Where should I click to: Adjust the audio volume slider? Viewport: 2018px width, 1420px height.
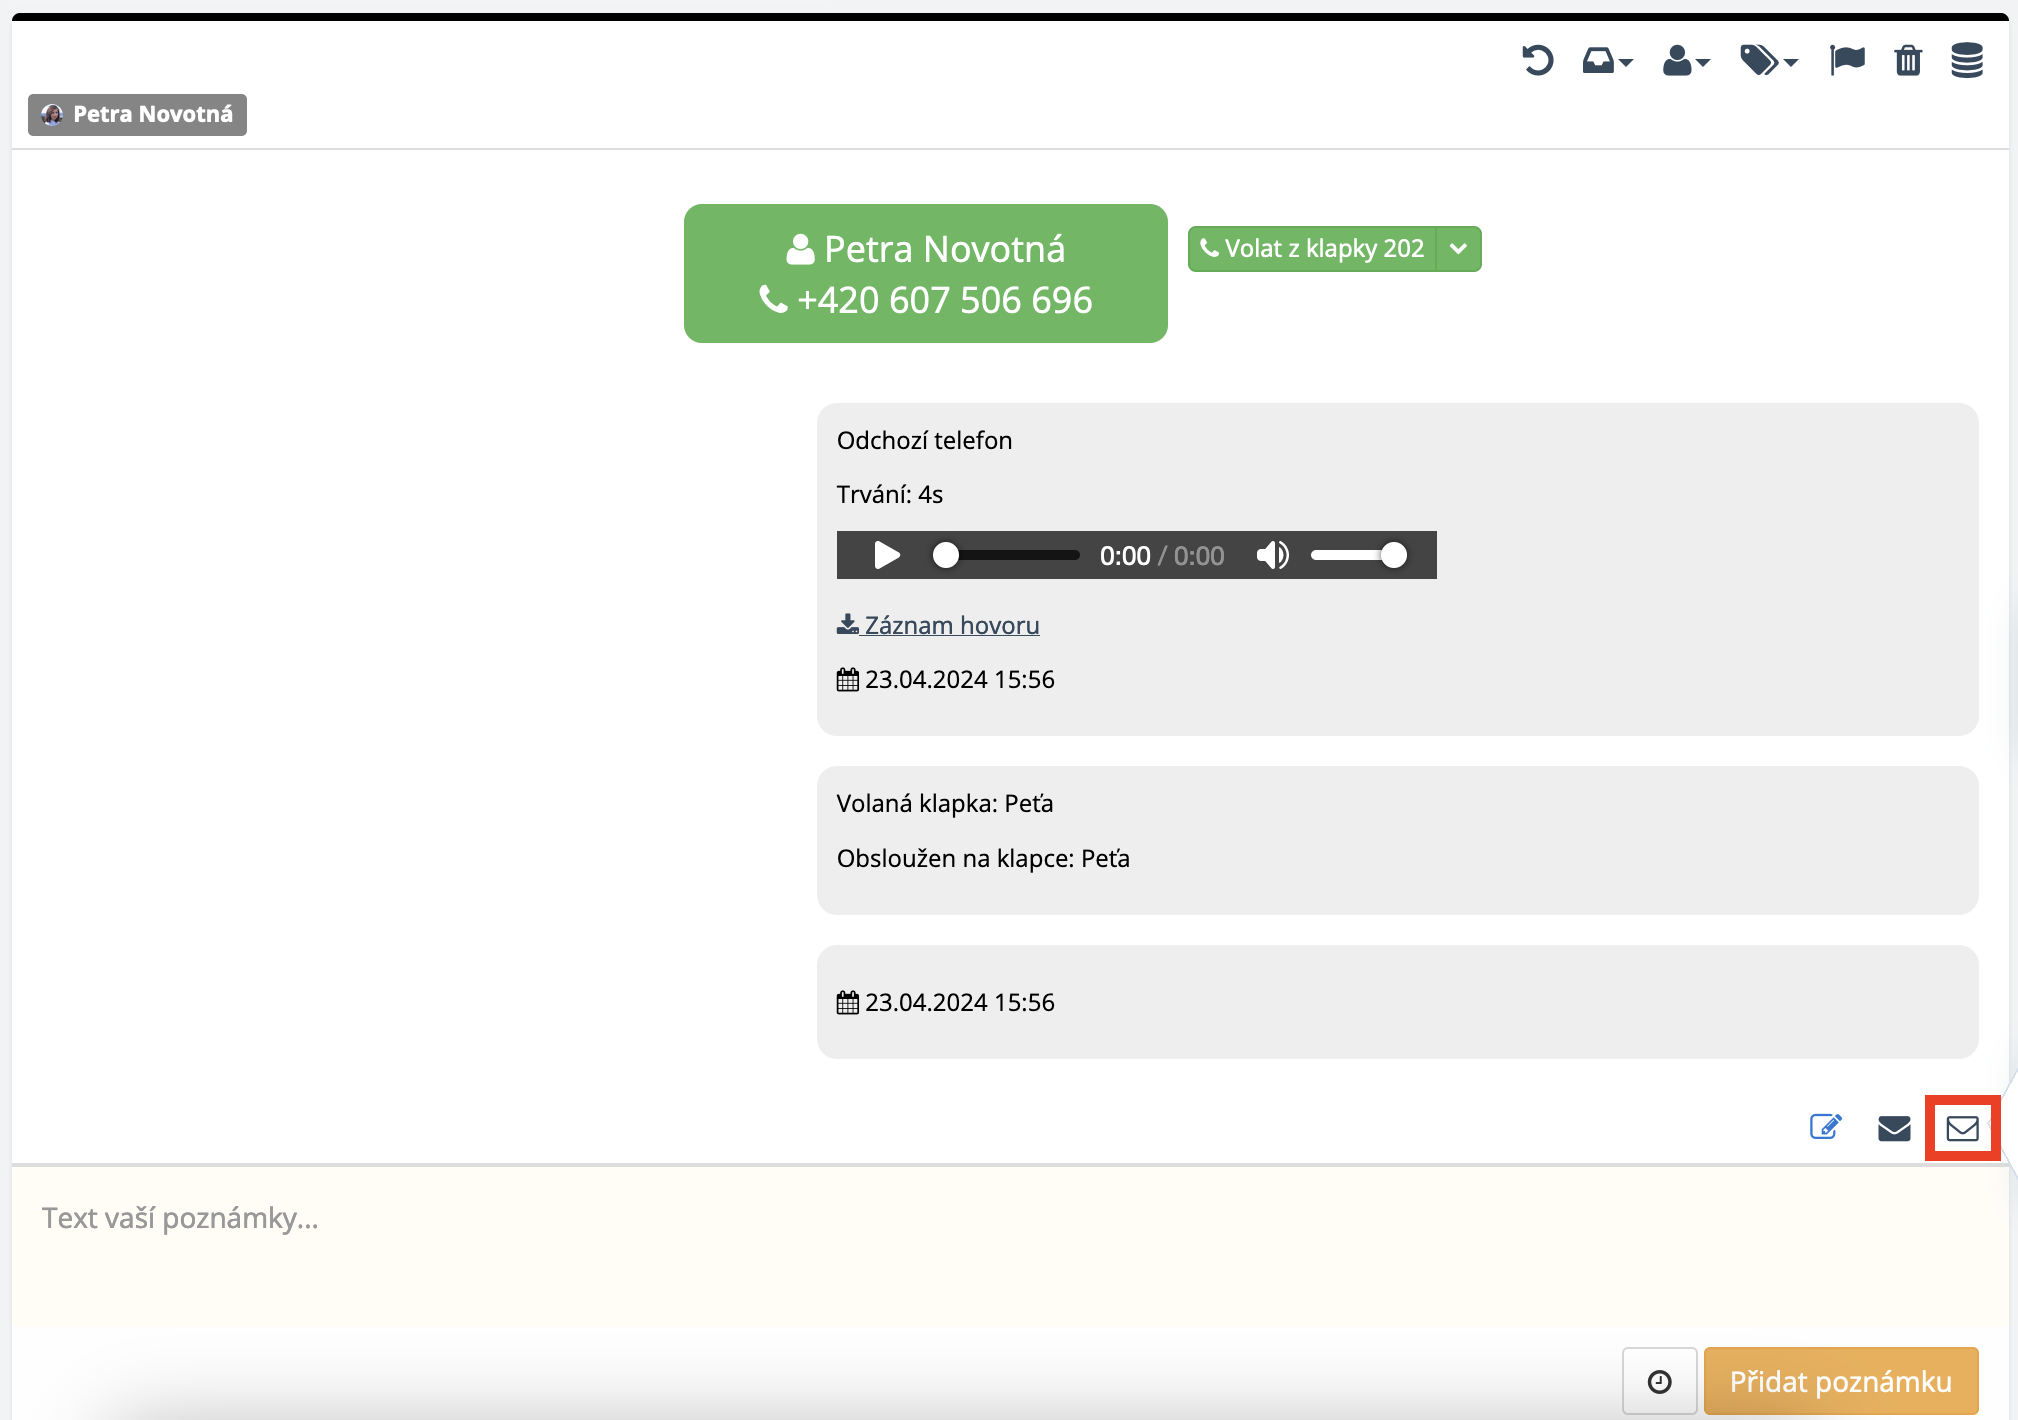tap(1358, 555)
